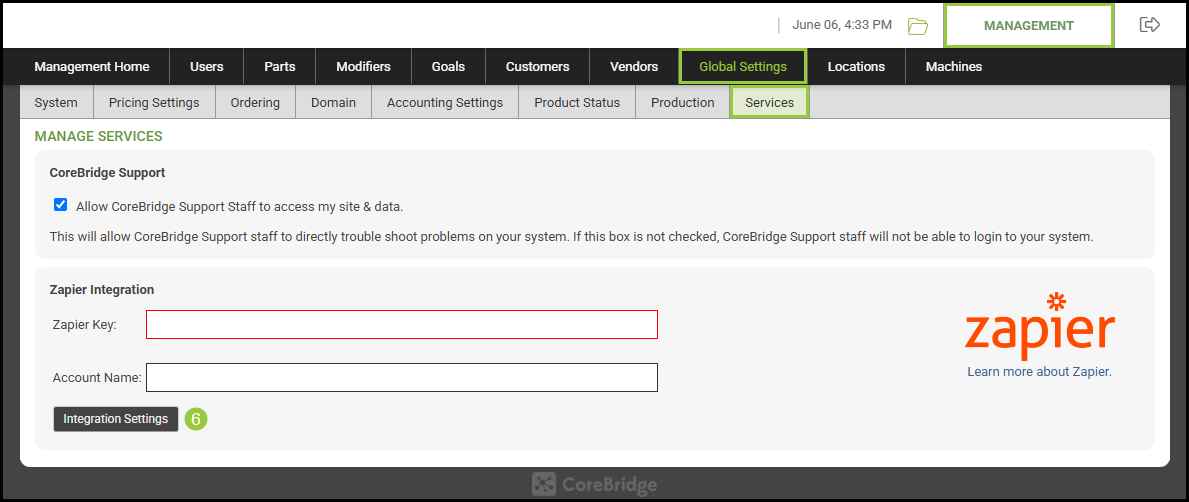Screen dimensions: 1189x502
Task: Open the Modifiers menu item
Action: [x=363, y=67]
